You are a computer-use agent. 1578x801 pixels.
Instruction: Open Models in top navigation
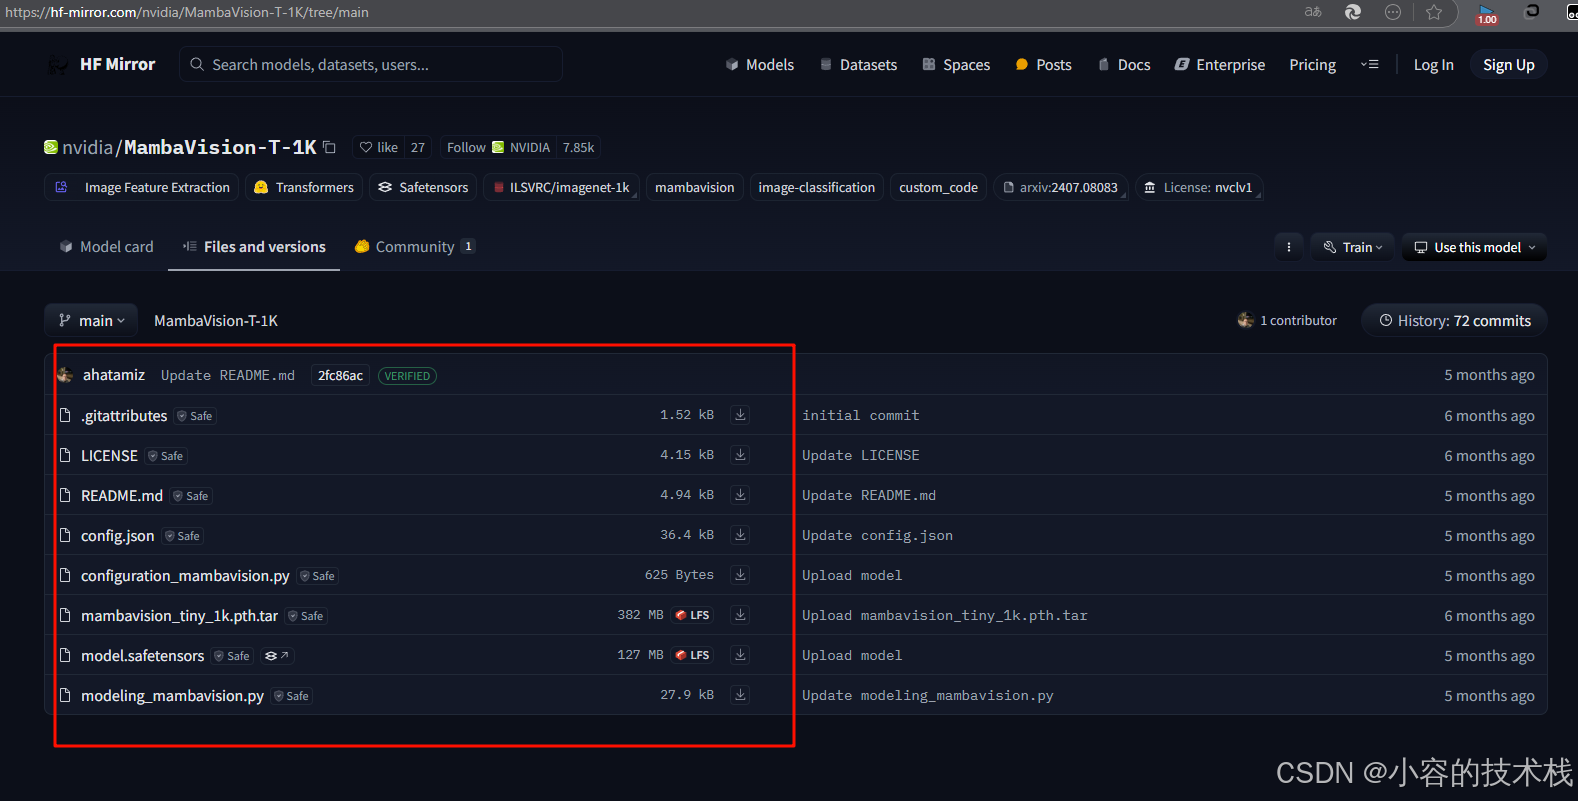tap(759, 64)
